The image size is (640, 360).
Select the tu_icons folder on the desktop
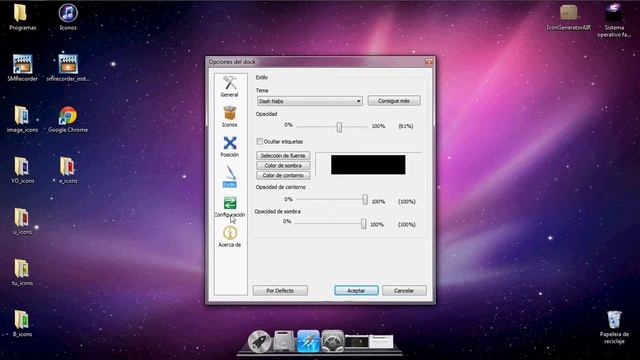[x=22, y=272]
